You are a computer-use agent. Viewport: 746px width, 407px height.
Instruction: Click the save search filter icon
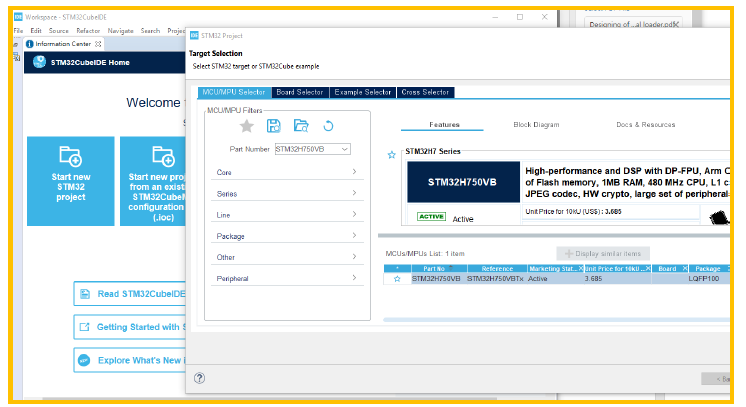pyautogui.click(x=274, y=126)
